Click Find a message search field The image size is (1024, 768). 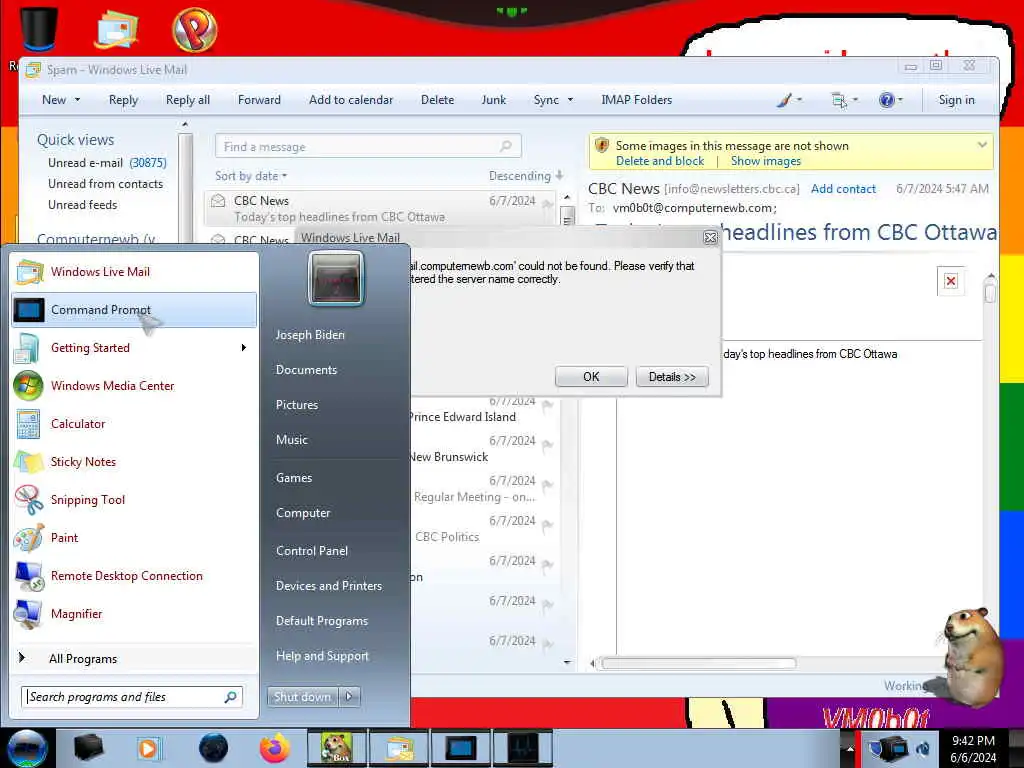click(368, 146)
